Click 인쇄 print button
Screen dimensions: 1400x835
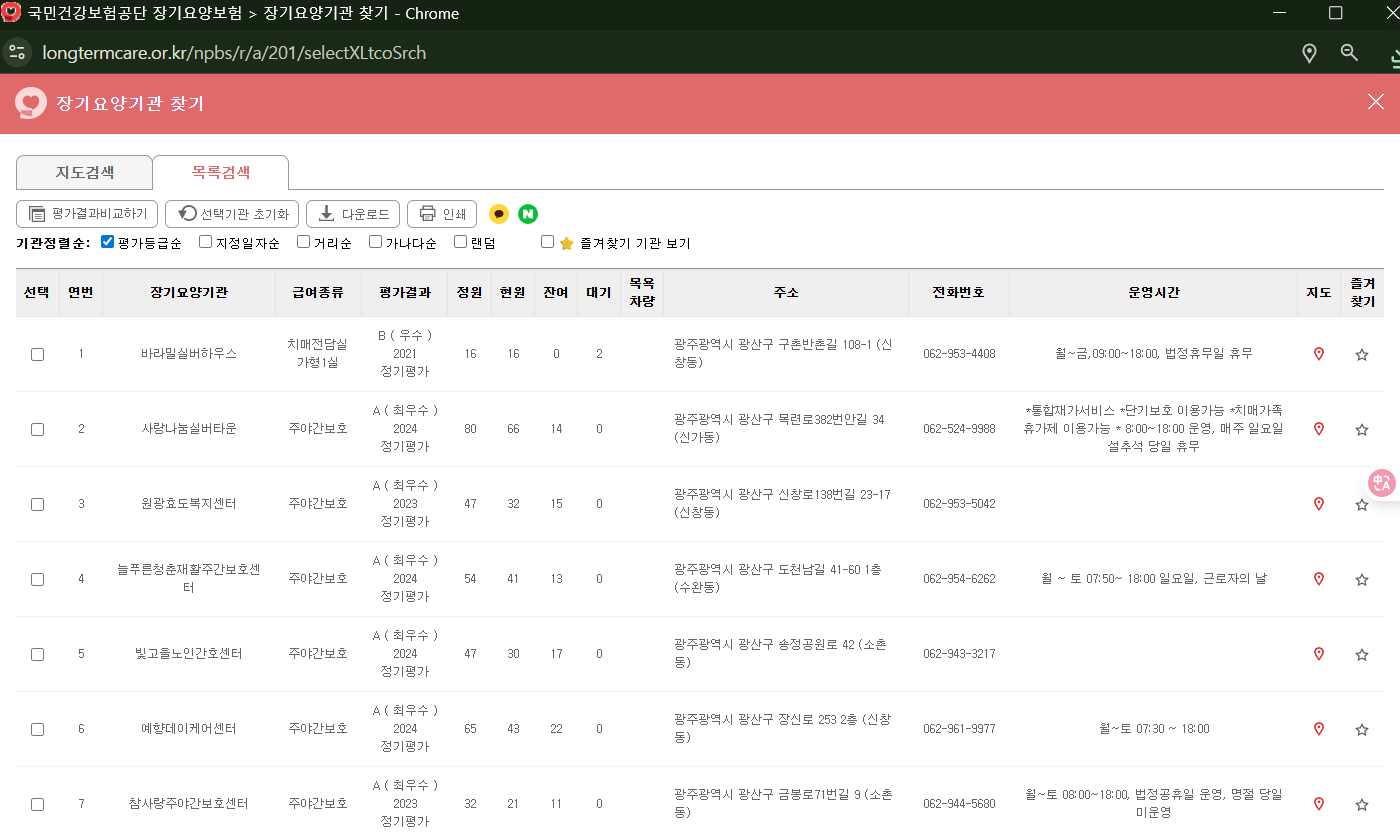click(442, 214)
